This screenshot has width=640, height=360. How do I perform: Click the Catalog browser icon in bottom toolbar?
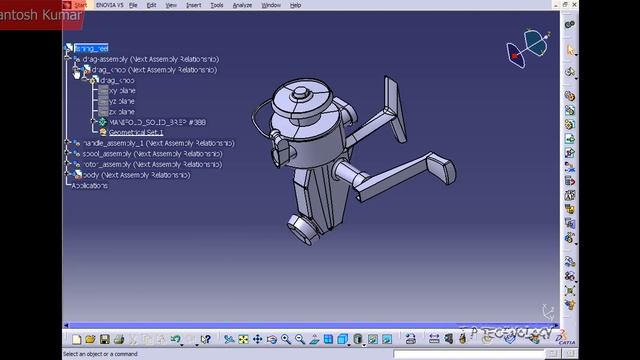(x=411, y=338)
